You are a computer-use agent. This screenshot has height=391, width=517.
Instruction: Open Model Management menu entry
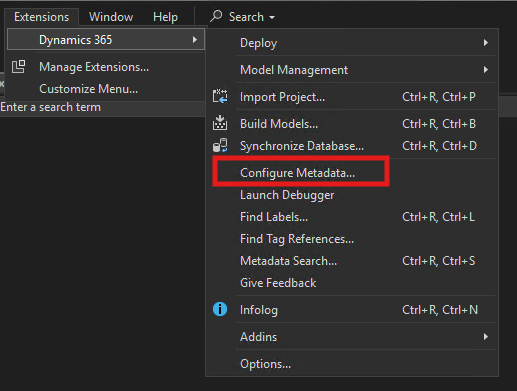click(x=352, y=70)
